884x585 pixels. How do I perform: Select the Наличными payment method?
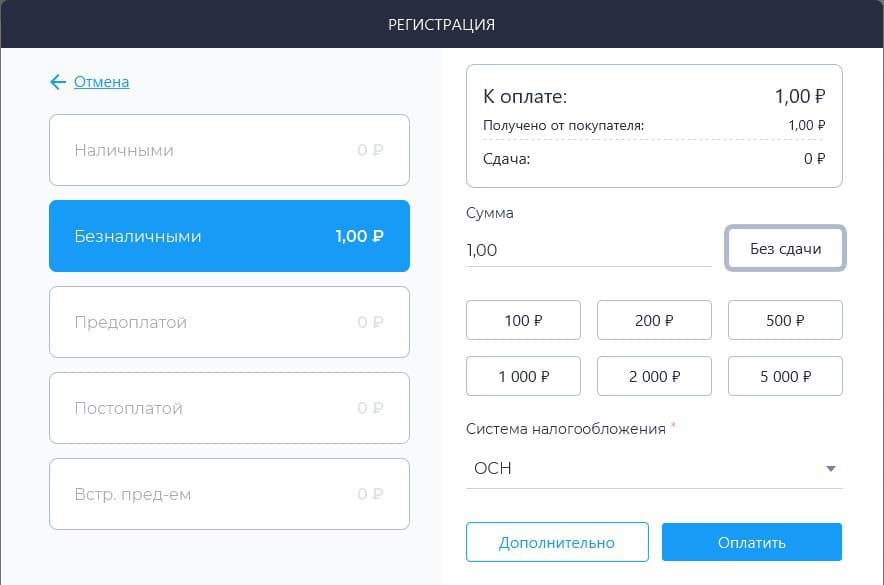point(229,150)
